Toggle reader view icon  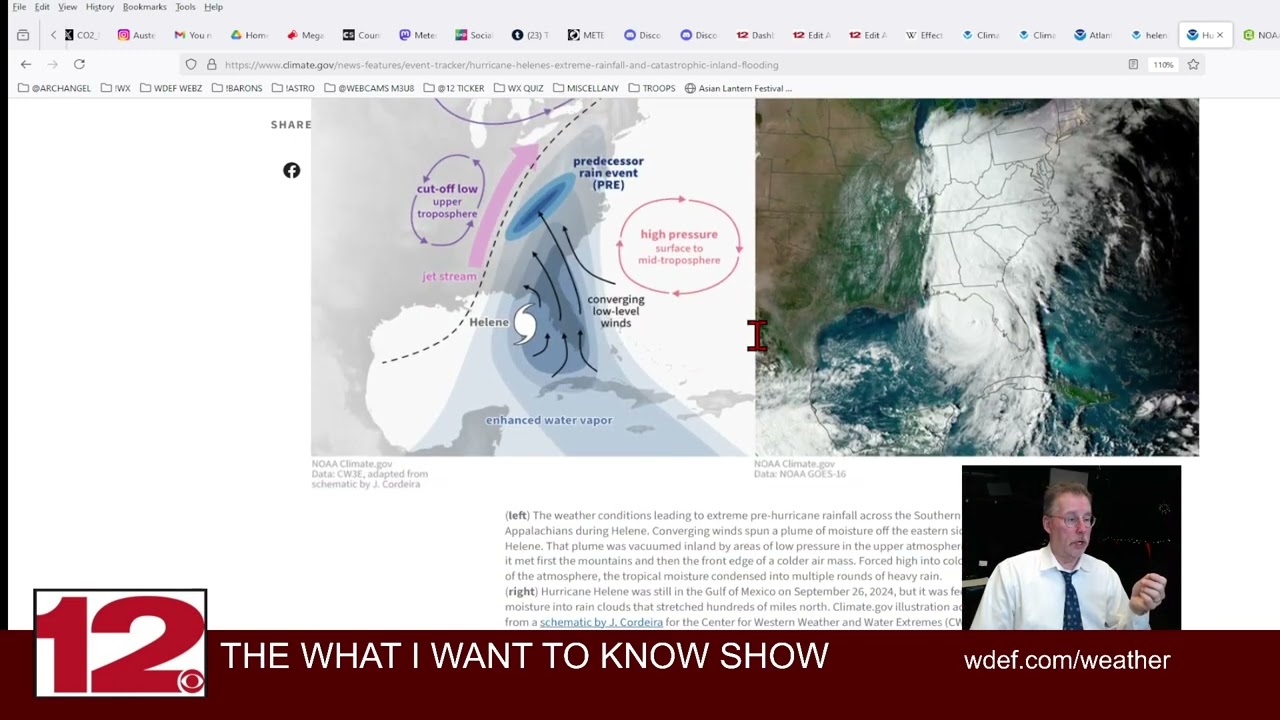pyautogui.click(x=1133, y=64)
